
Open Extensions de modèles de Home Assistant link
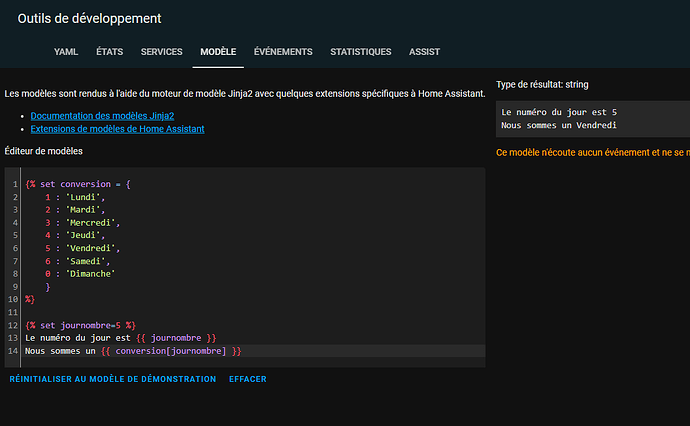coord(117,129)
